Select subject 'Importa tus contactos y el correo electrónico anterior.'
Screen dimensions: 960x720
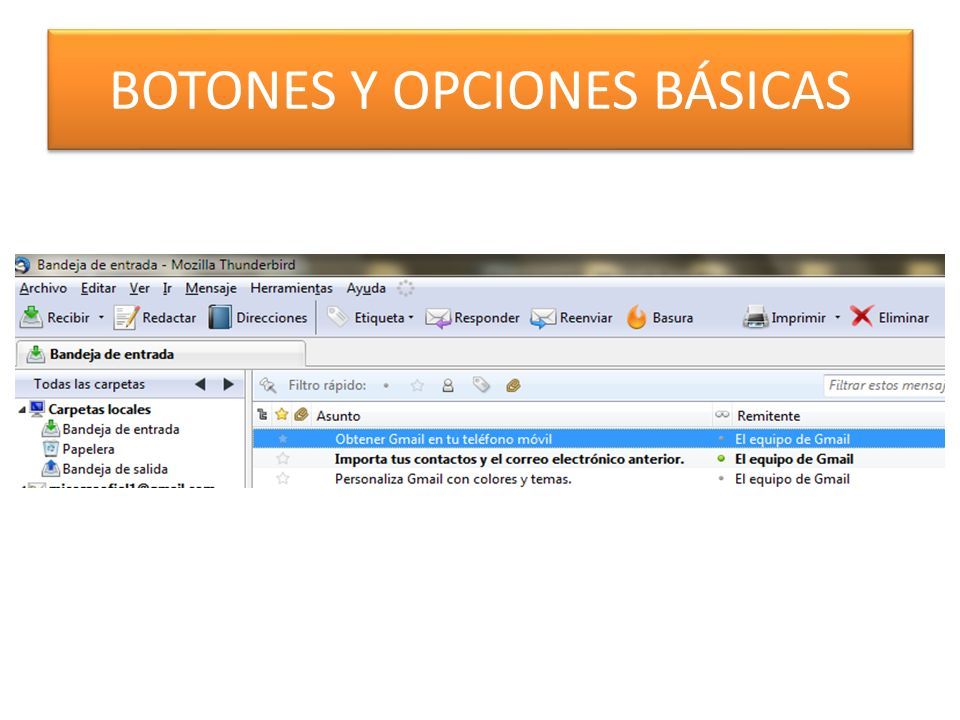(509, 459)
